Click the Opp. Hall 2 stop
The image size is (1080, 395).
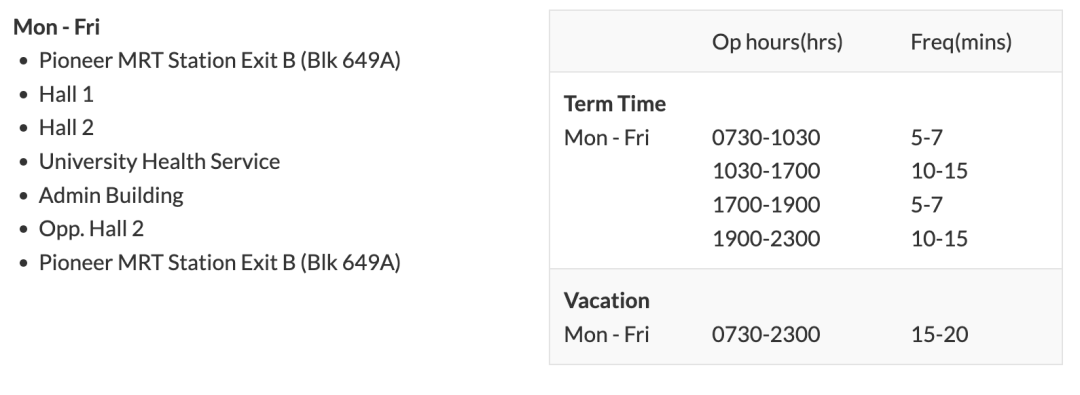(91, 229)
